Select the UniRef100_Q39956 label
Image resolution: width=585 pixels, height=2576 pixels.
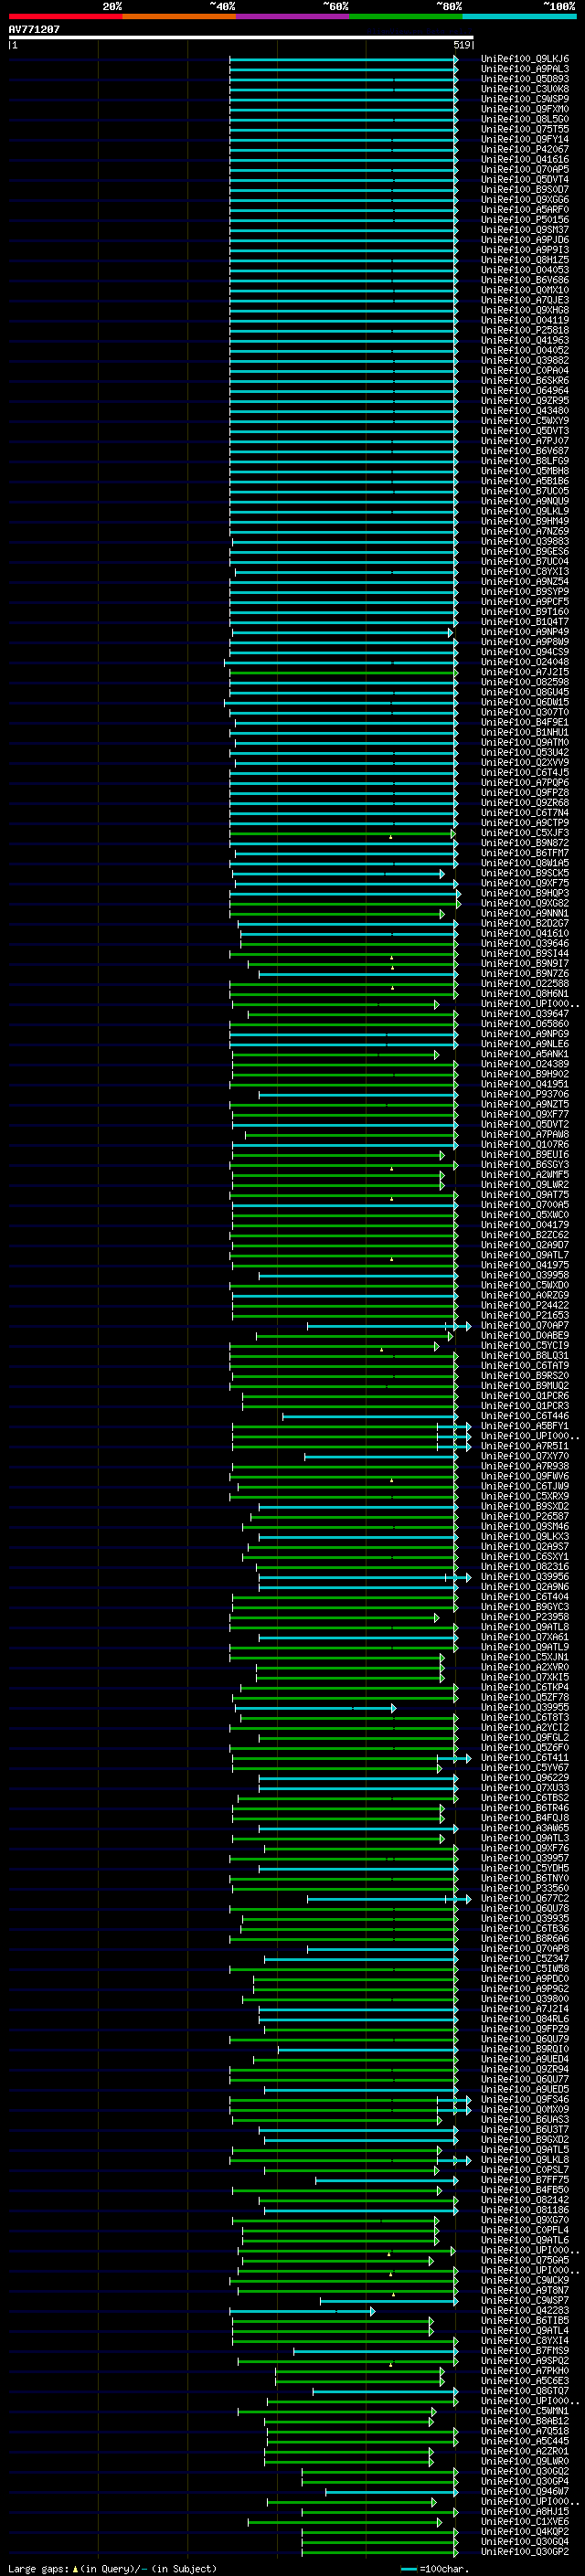click(525, 1576)
